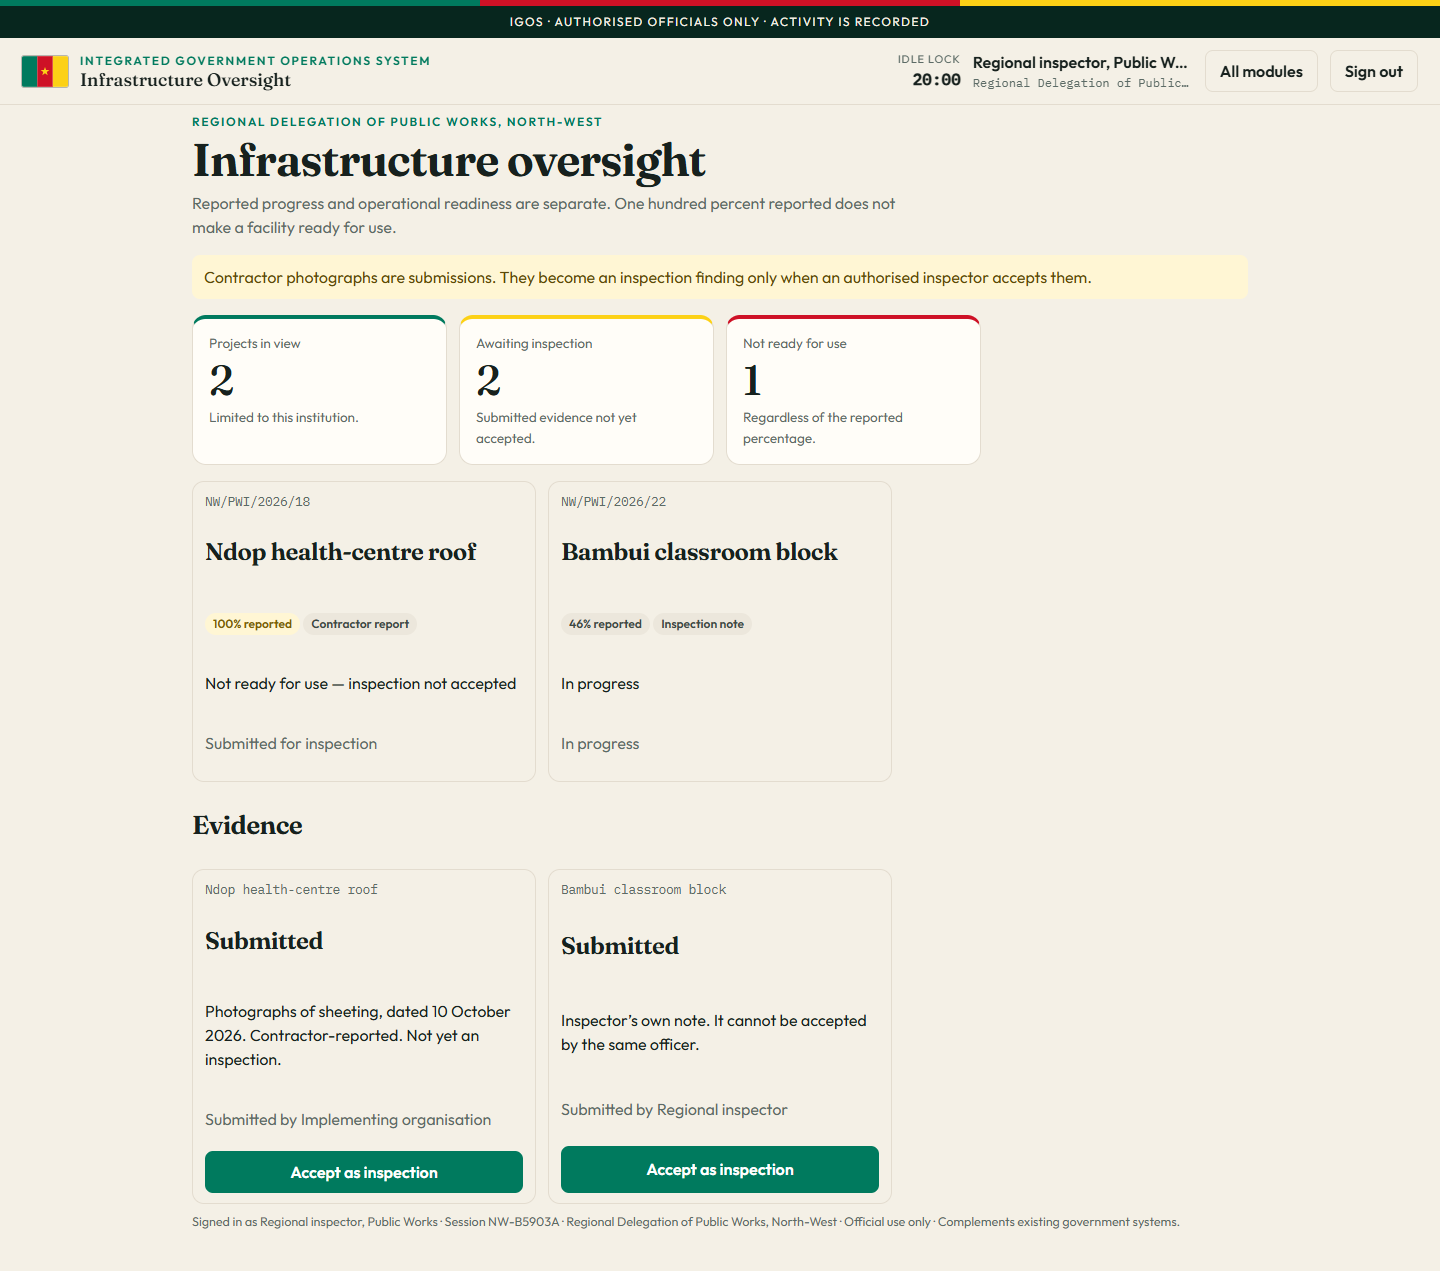The image size is (1440, 1271).
Task: Click the idle lock timer 20:00
Action: (936, 80)
